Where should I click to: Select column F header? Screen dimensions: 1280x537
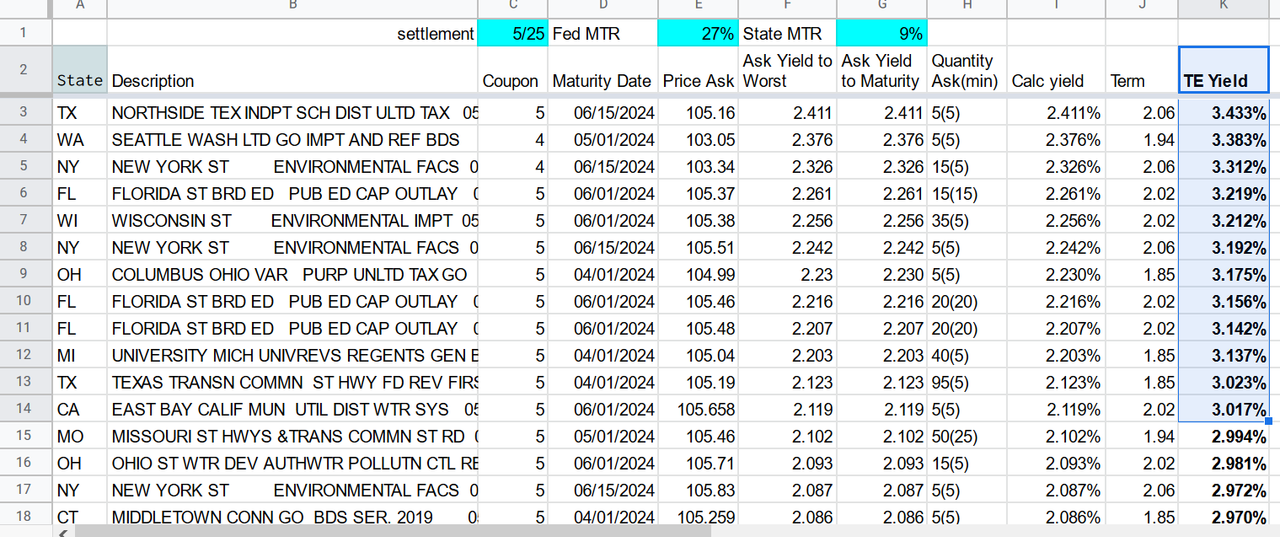[x=787, y=8]
